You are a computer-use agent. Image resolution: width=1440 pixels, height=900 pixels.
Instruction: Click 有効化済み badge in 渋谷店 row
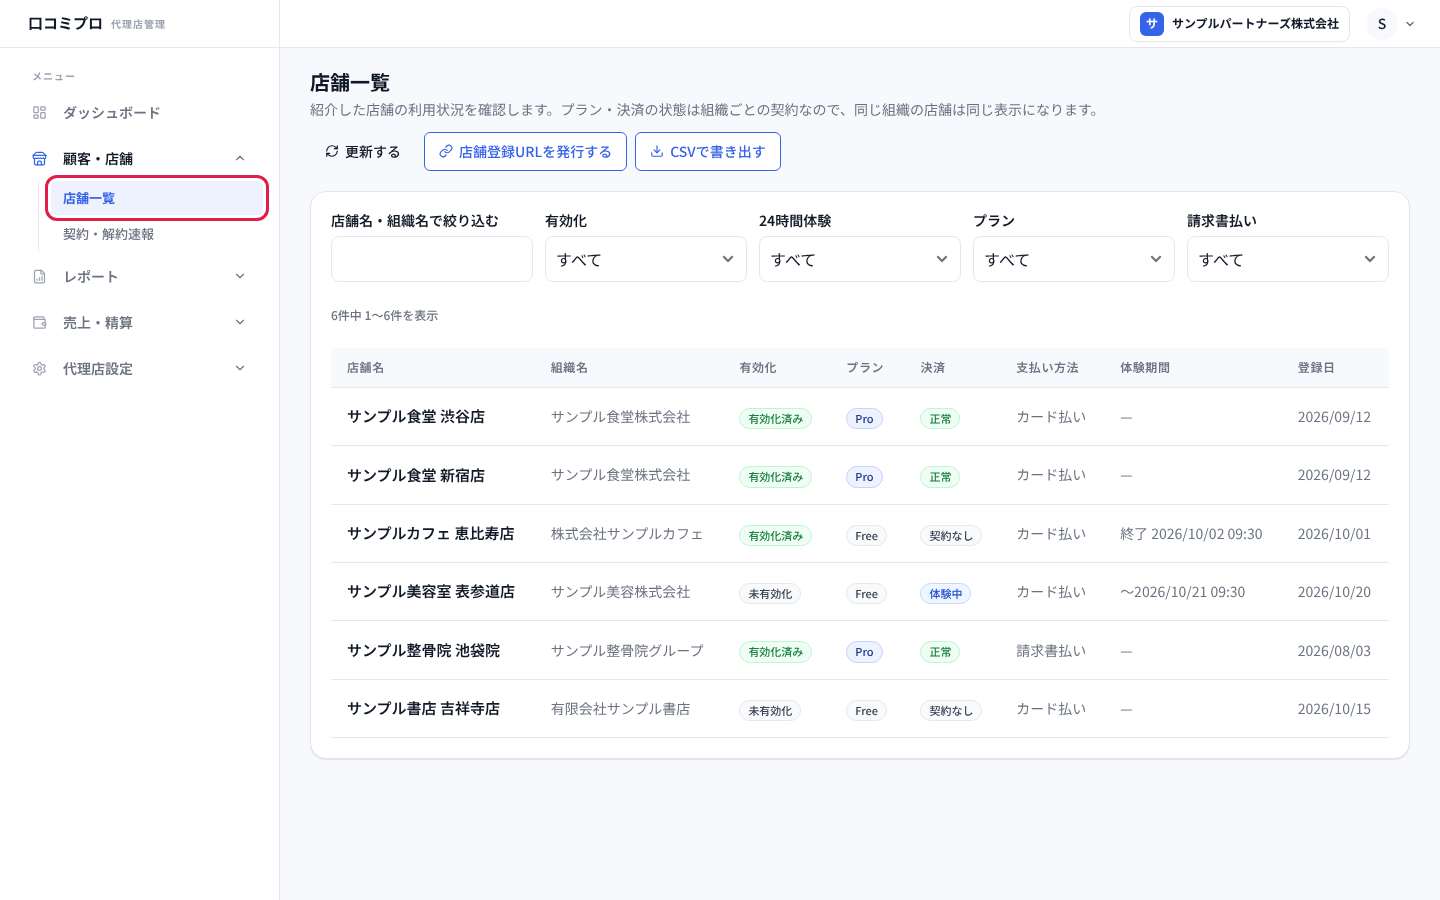click(x=776, y=419)
